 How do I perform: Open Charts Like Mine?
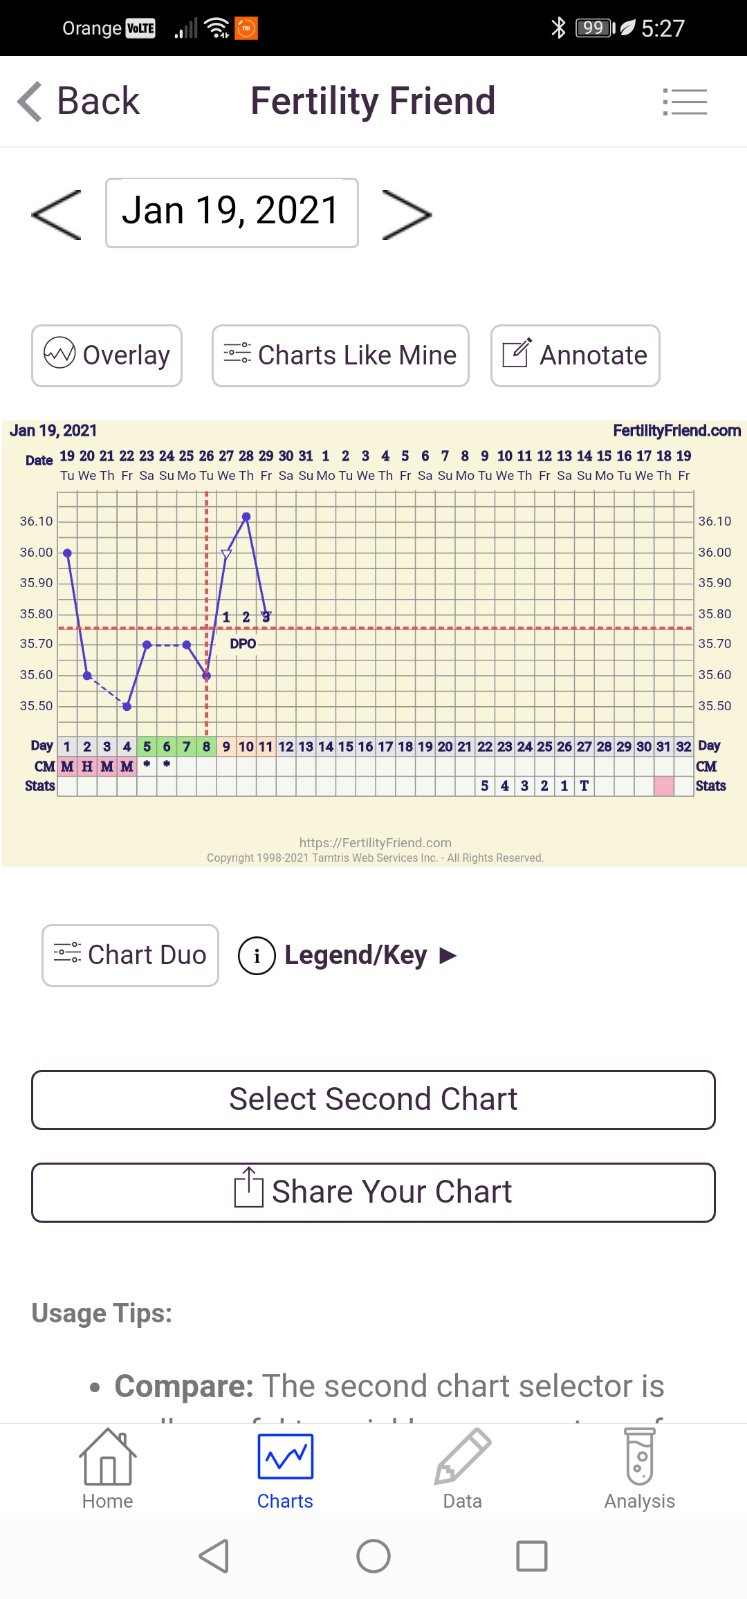click(340, 355)
